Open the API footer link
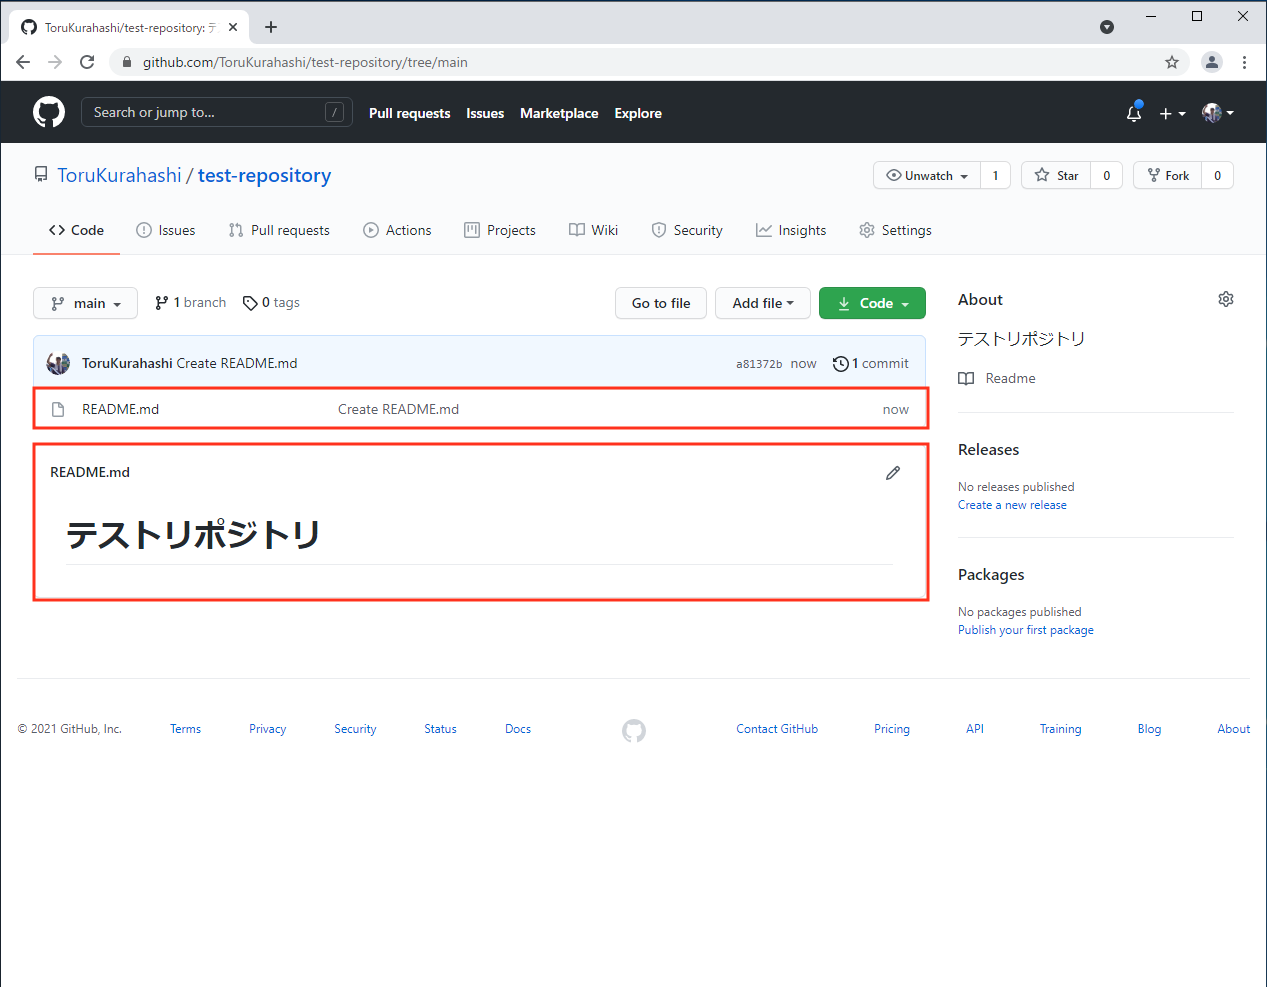The width and height of the screenshot is (1267, 987). [x=975, y=729]
